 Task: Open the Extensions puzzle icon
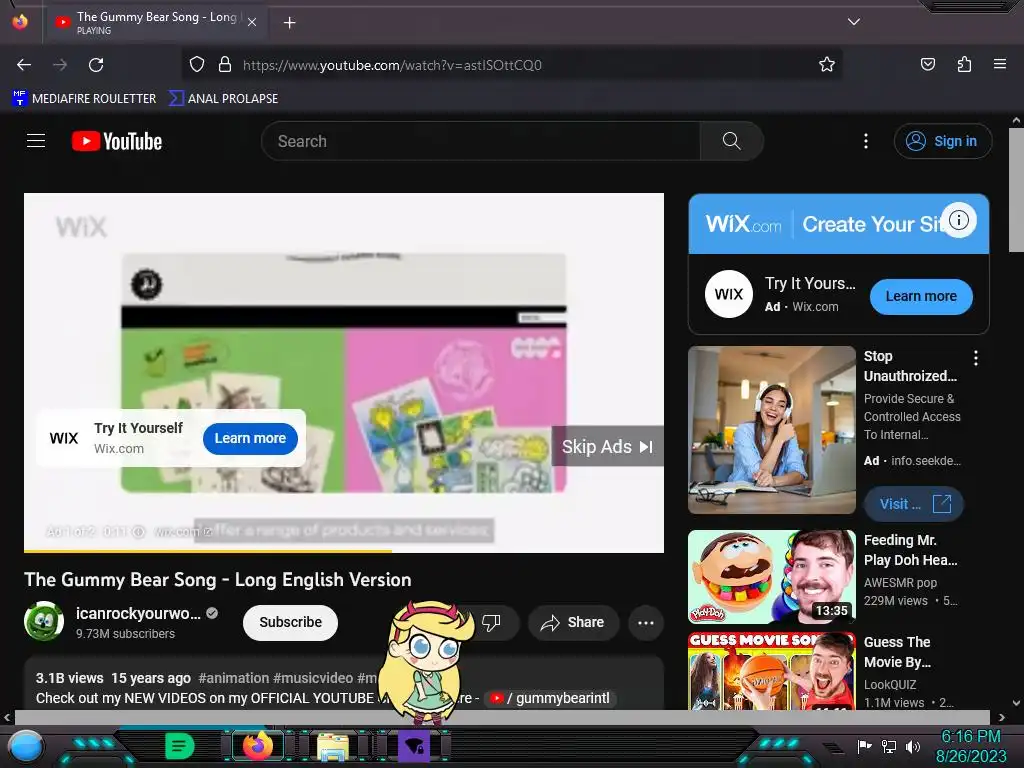(x=964, y=64)
